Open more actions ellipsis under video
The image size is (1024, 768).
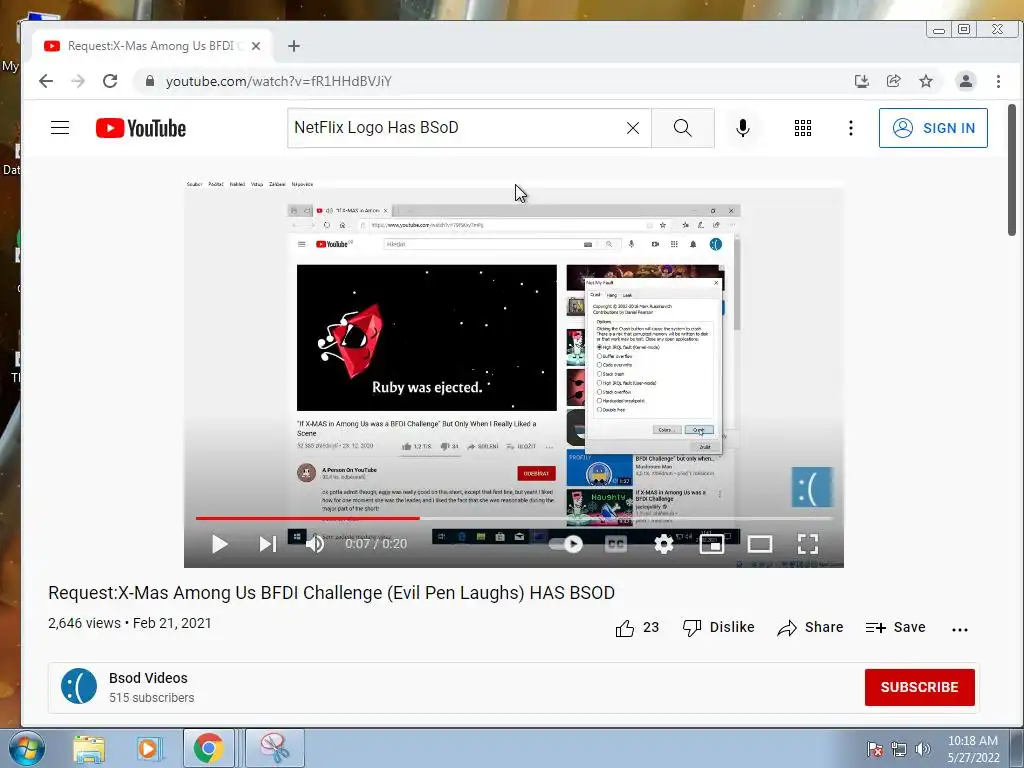(x=960, y=630)
